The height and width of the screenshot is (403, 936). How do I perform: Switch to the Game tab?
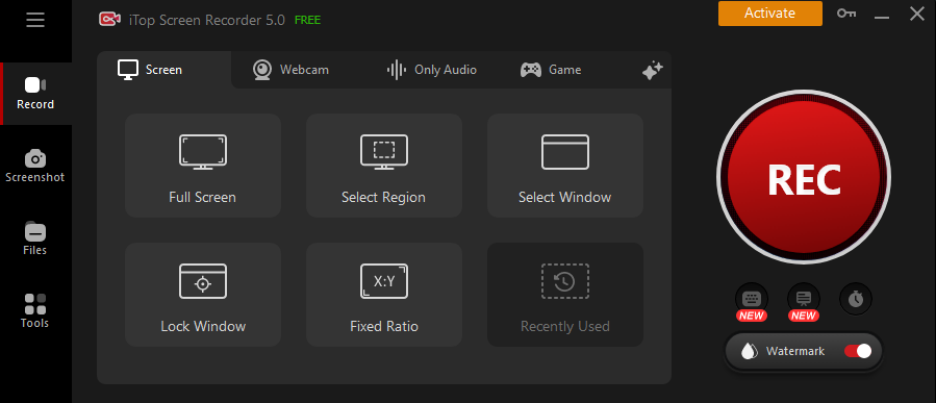point(550,70)
